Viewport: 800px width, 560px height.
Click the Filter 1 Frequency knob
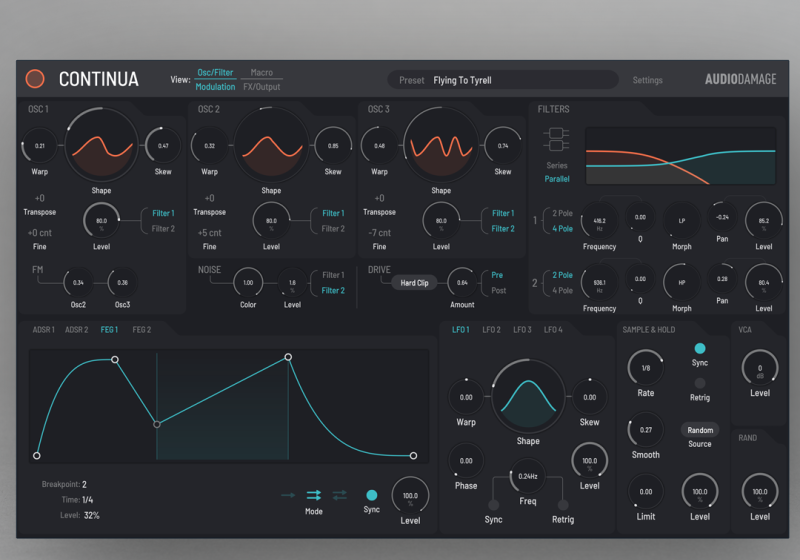point(599,221)
